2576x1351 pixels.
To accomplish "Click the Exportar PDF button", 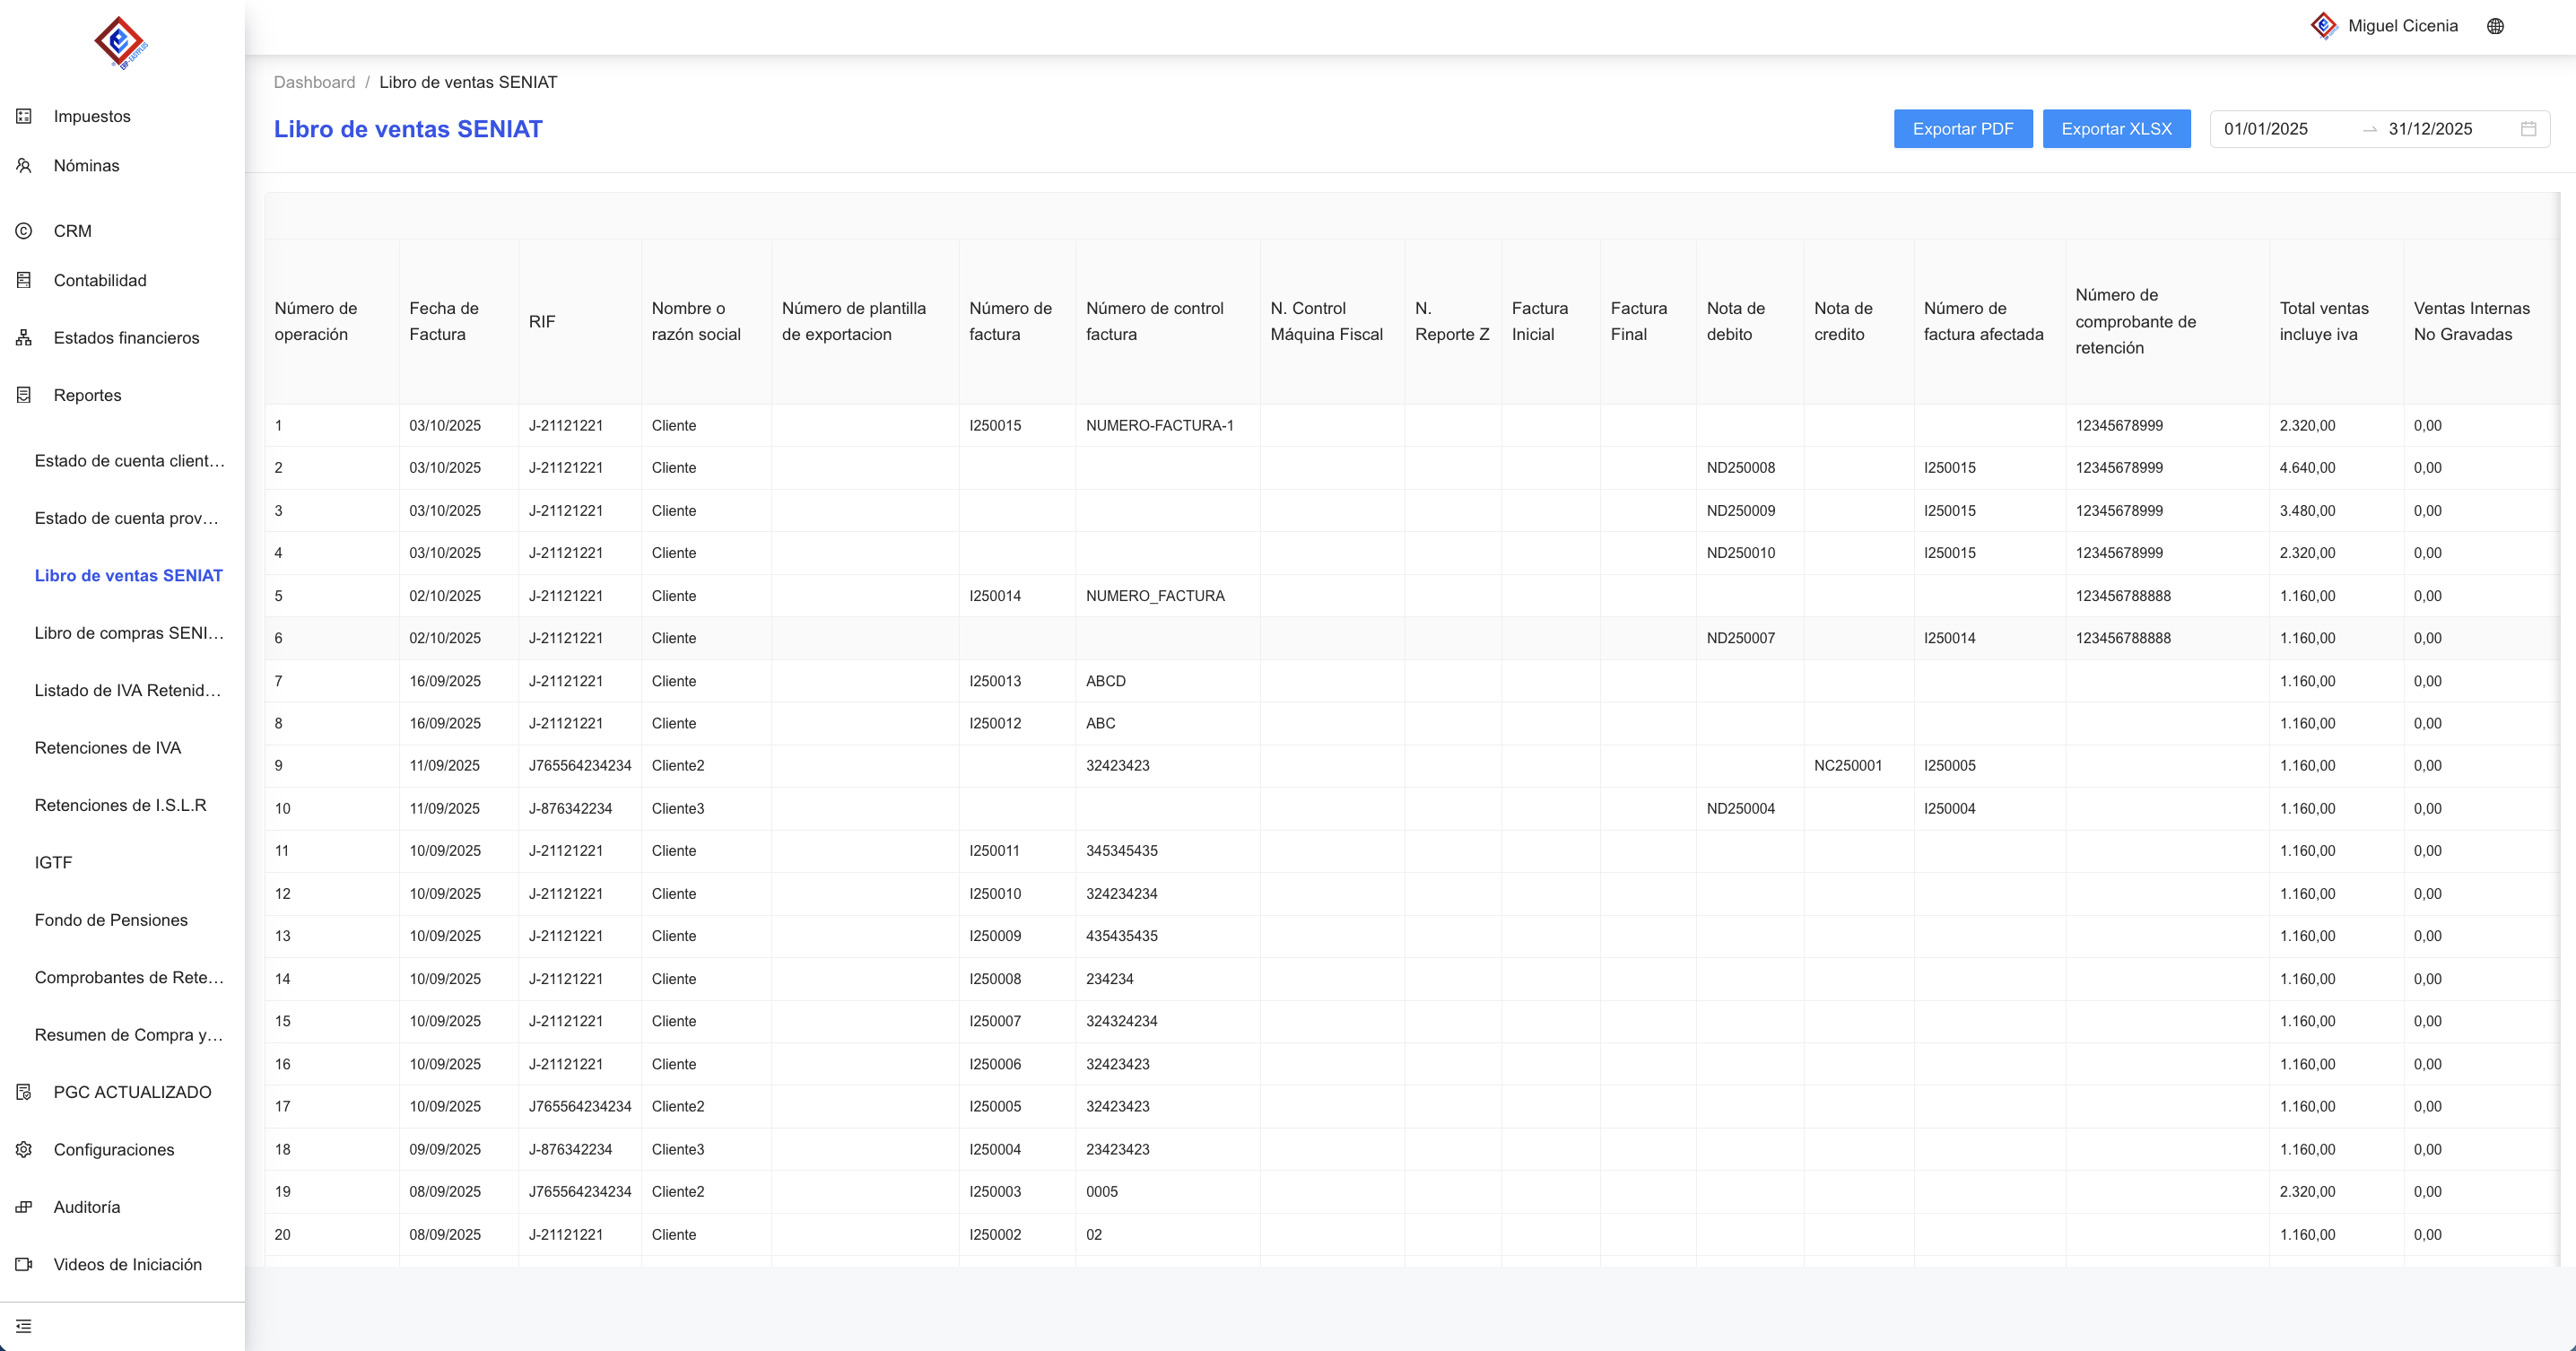I will pos(1962,129).
